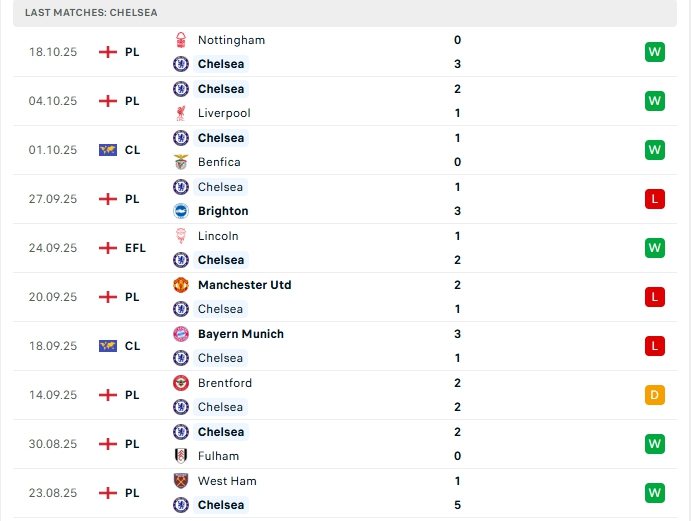Screen dimensions: 691x521
Task: Click the Manchester Utd club crest
Action: [x=181, y=285]
